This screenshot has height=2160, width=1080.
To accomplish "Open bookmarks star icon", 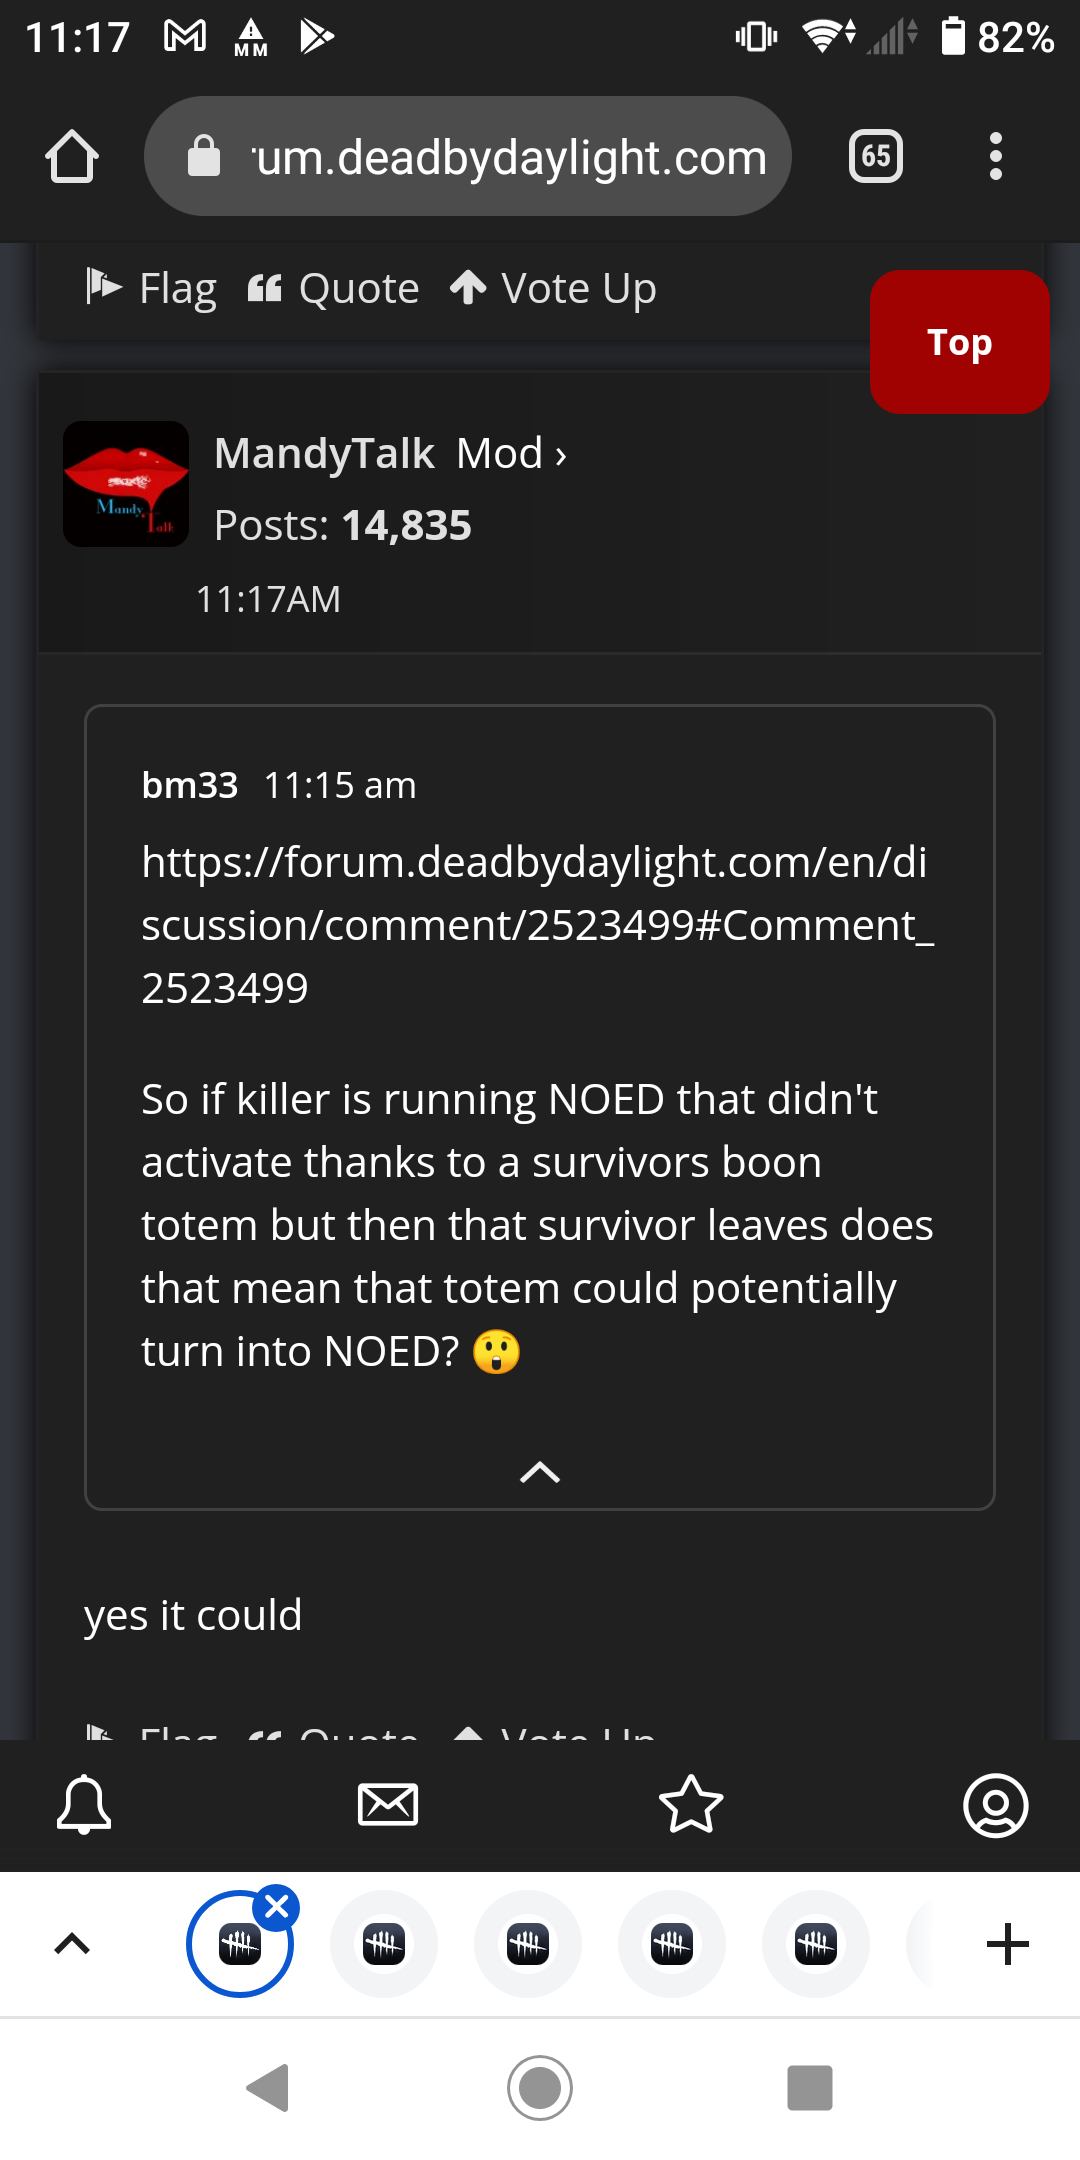I will pos(691,1805).
